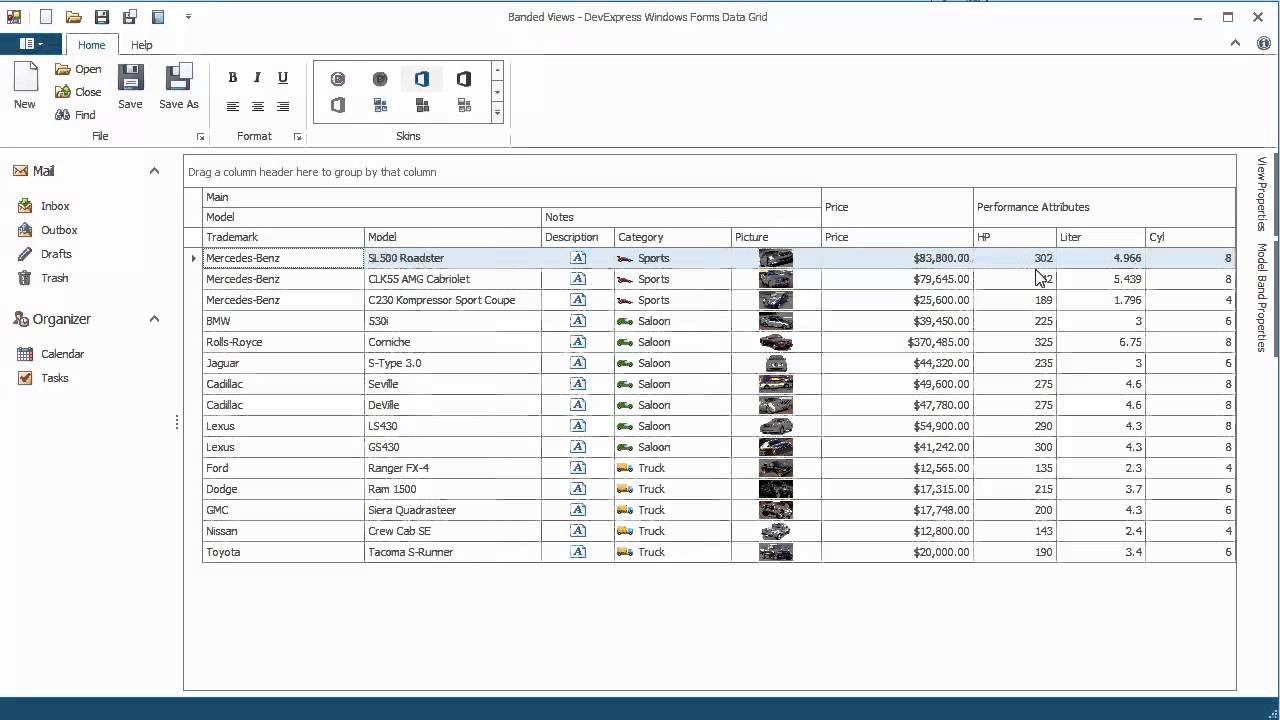Click the large New button in File group
This screenshot has width=1280, height=720.
pos(25,86)
